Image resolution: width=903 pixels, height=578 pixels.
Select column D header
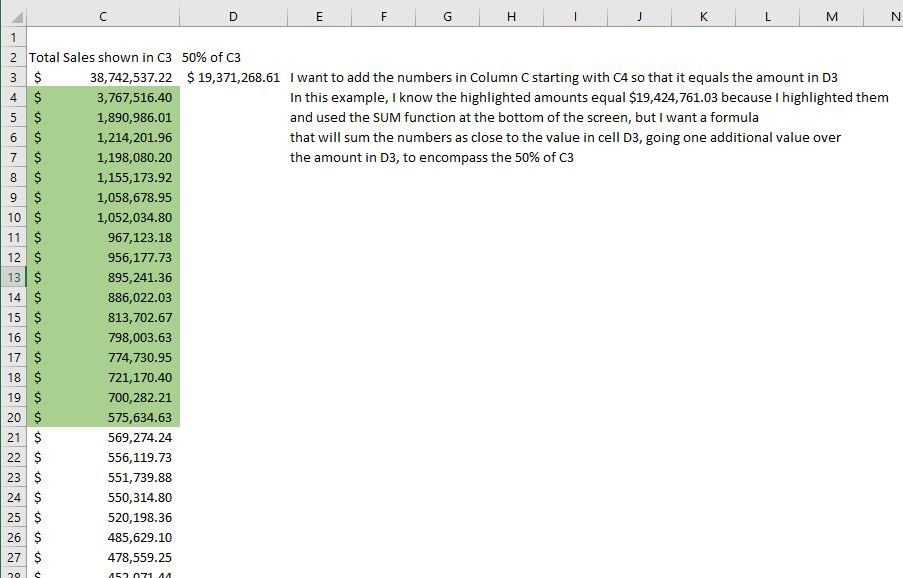233,16
